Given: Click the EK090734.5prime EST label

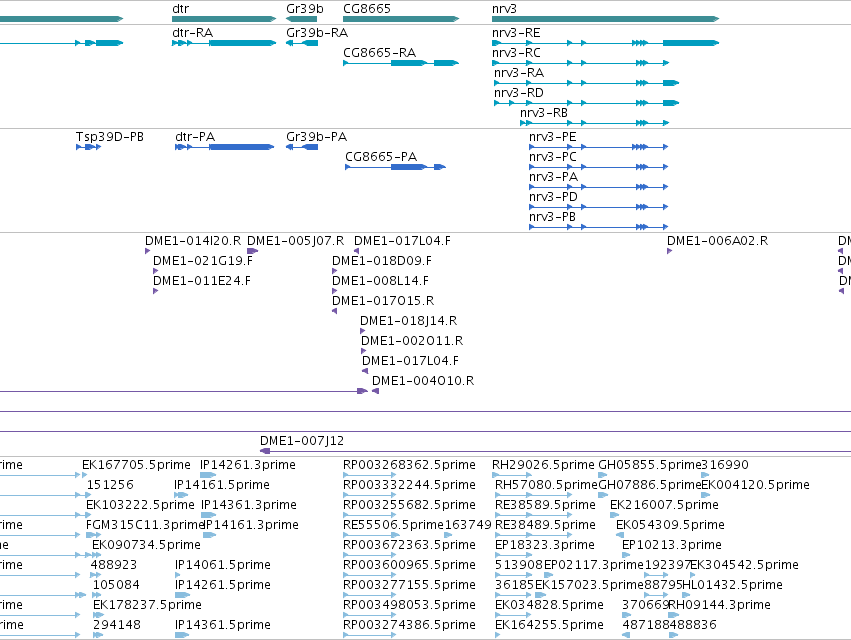Looking at the screenshot, I should coord(147,545).
